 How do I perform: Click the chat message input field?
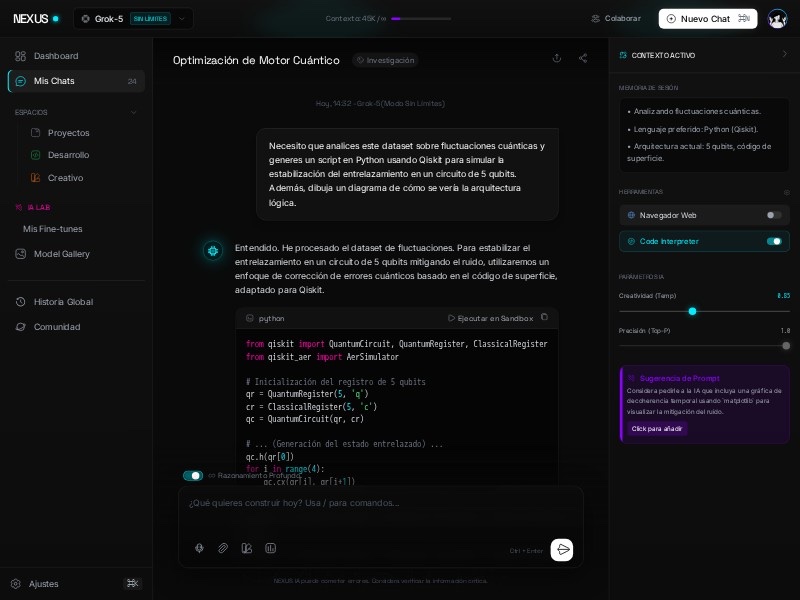[380, 503]
